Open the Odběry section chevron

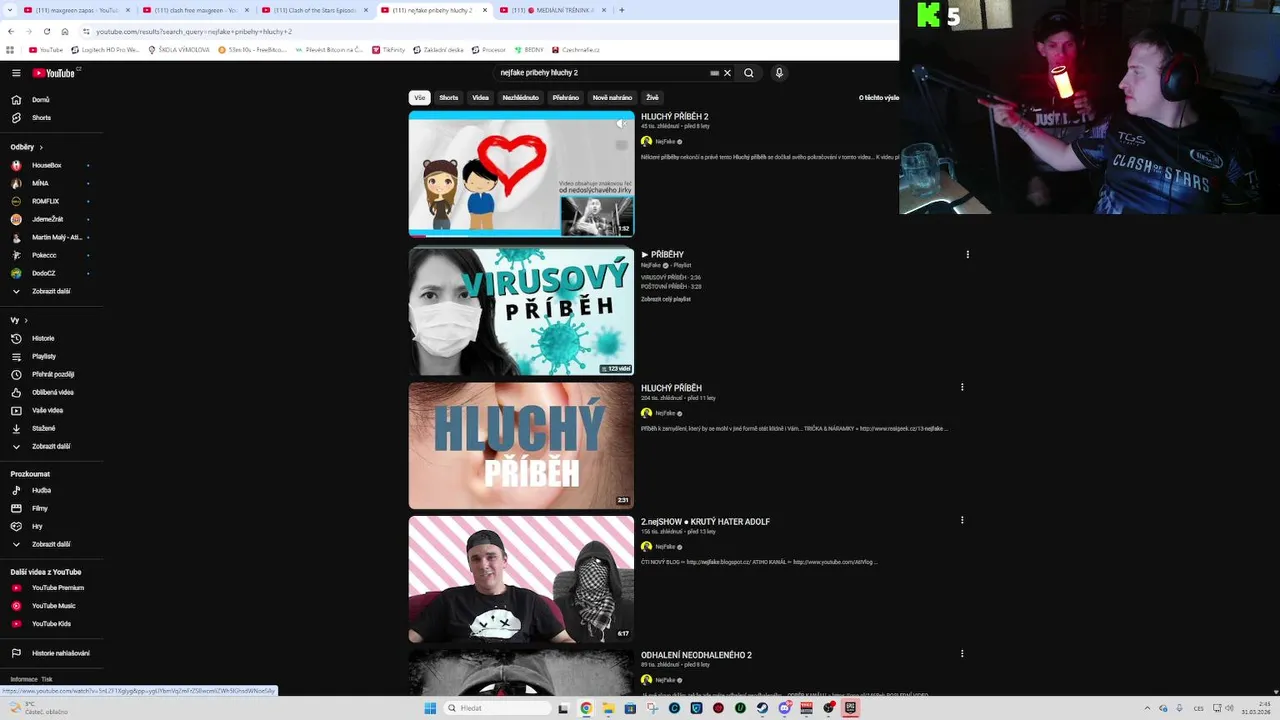41,147
